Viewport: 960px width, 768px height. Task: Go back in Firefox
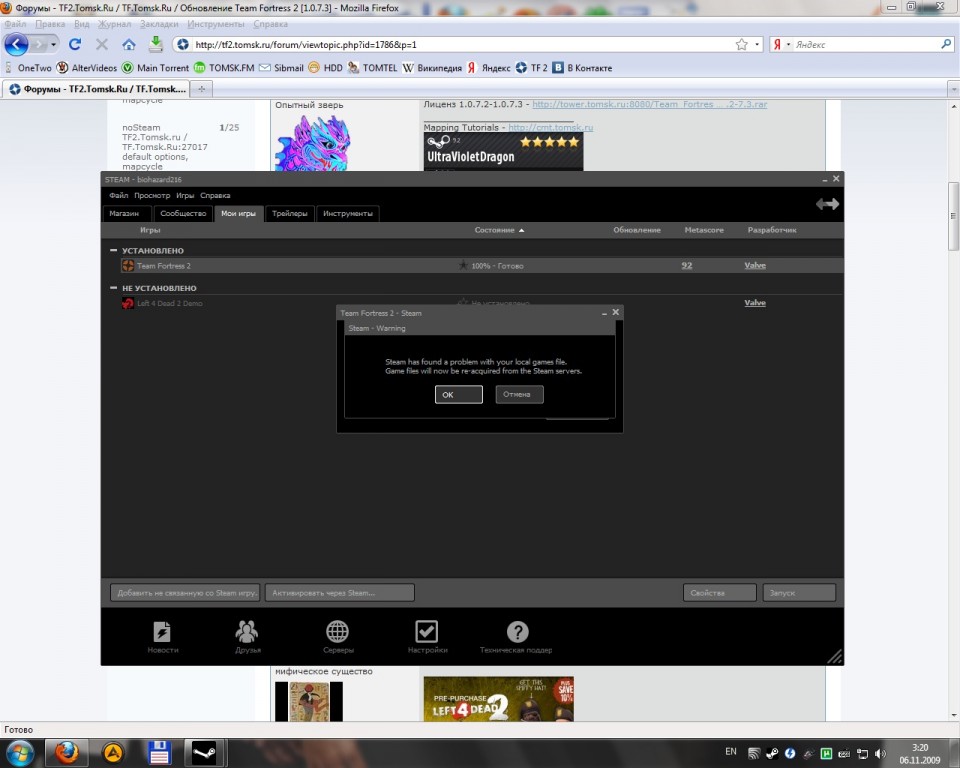tap(17, 44)
